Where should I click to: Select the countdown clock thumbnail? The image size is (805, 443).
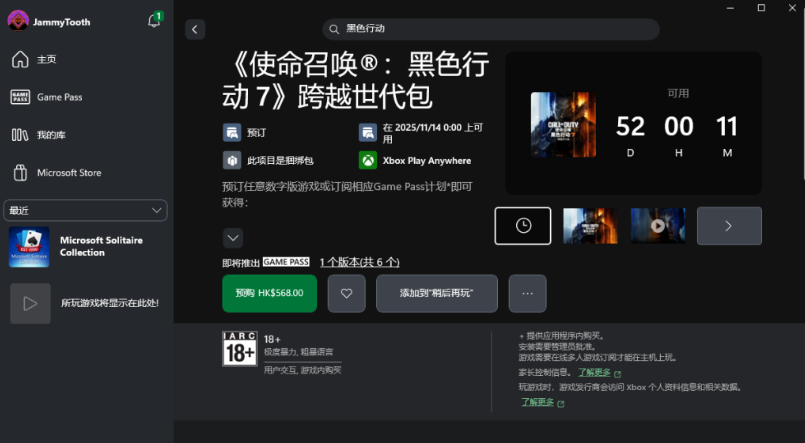point(523,226)
